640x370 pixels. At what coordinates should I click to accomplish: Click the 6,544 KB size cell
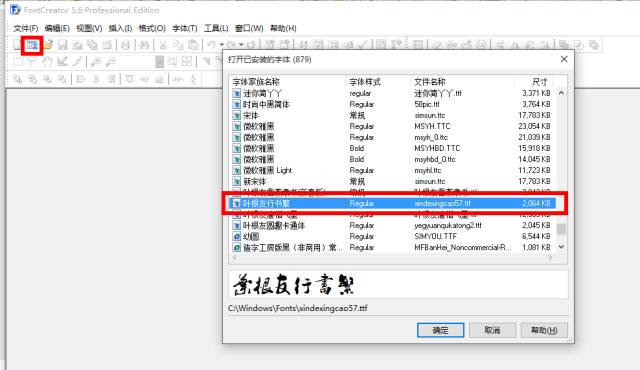tap(536, 236)
